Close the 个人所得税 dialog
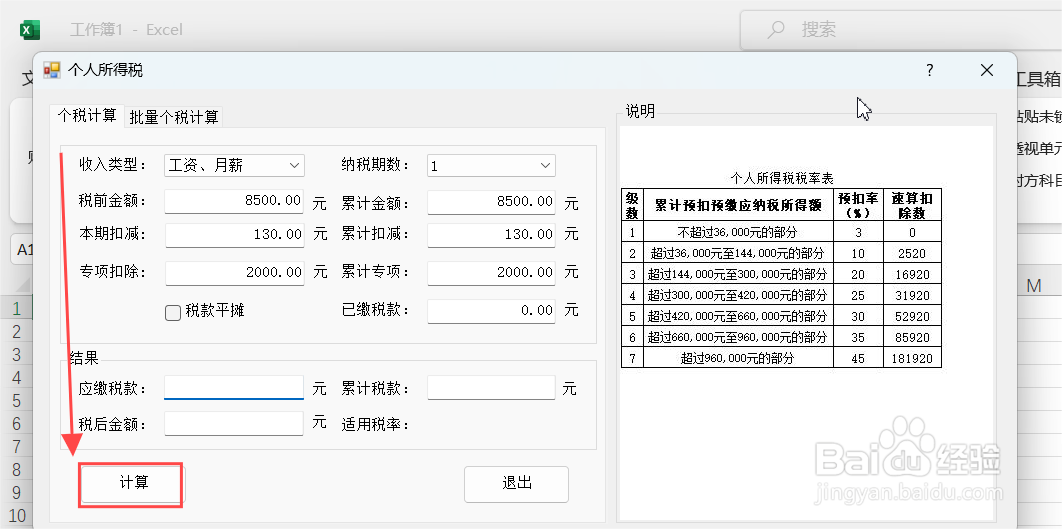1062x529 pixels. click(x=987, y=70)
